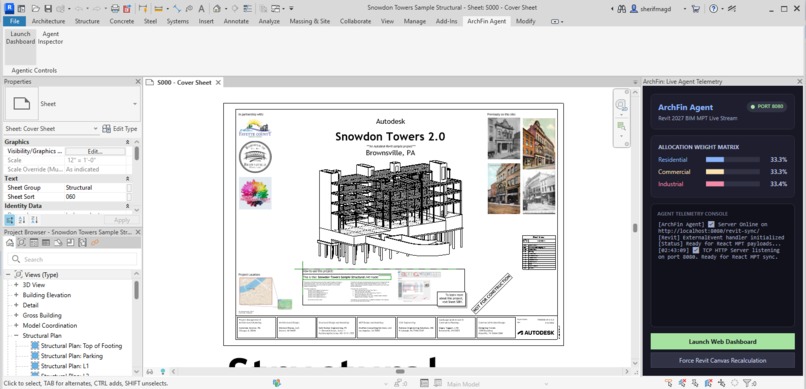
Task: Click the Print icon in quick access
Action: coord(115,9)
